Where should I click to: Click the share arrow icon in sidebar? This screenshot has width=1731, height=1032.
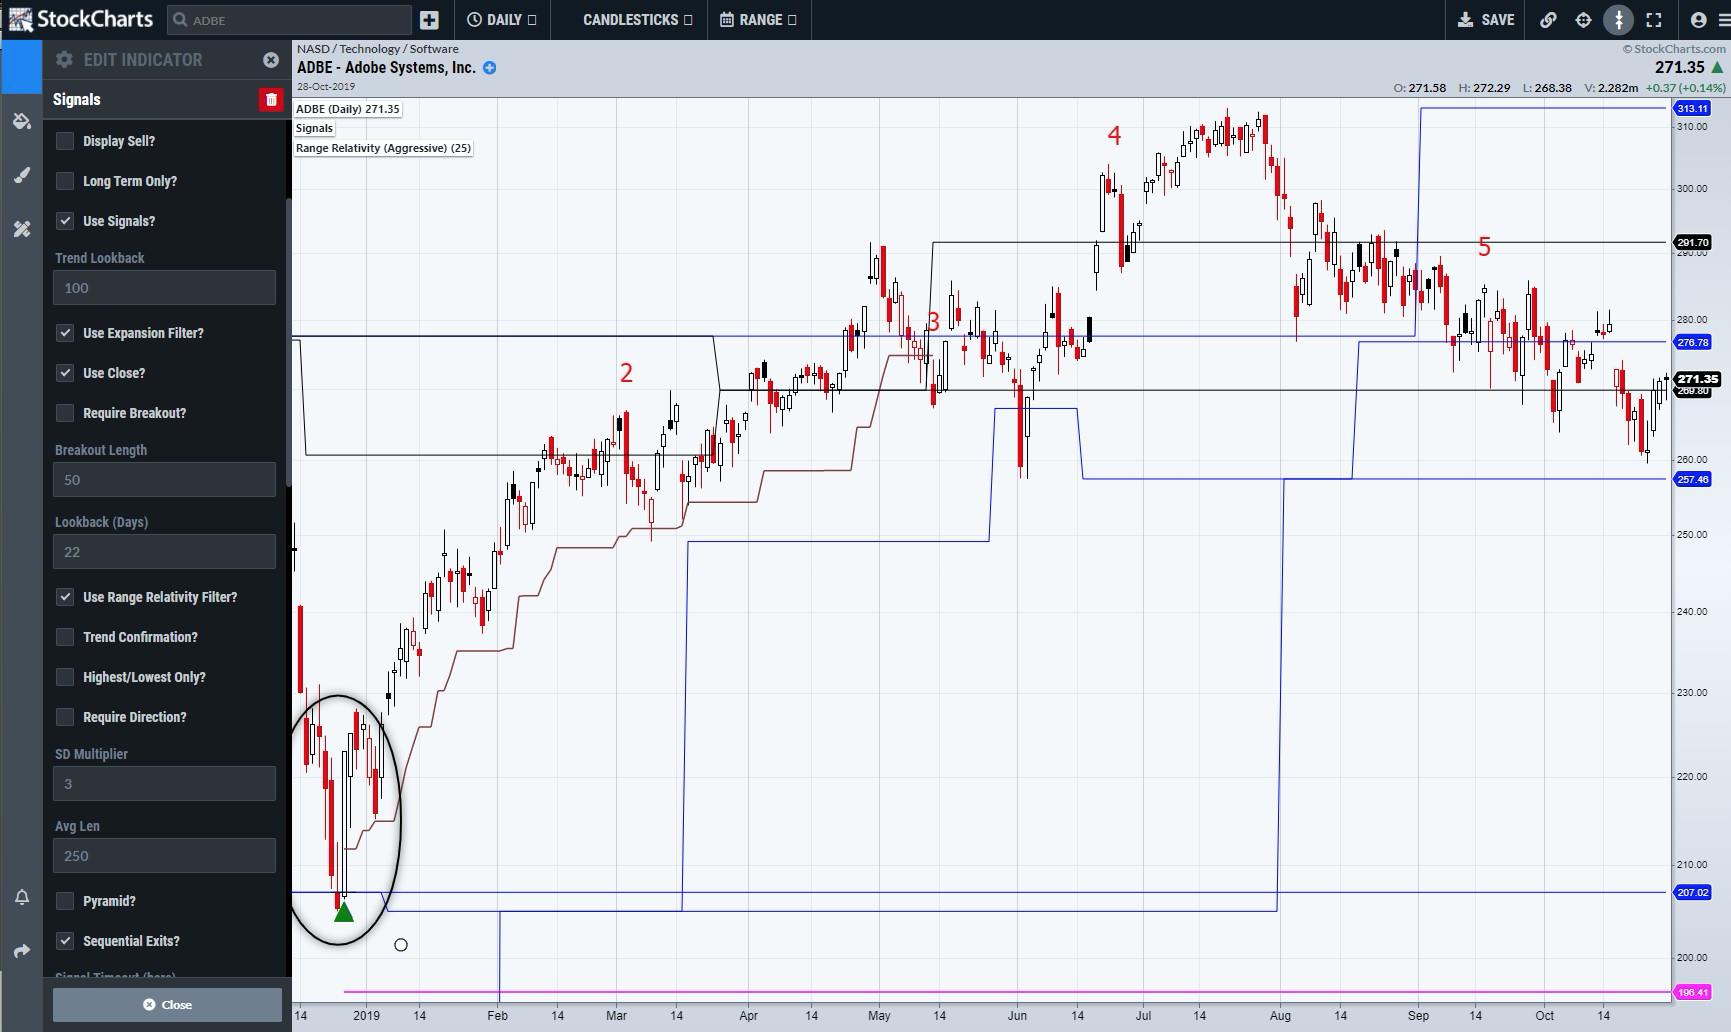(22, 951)
